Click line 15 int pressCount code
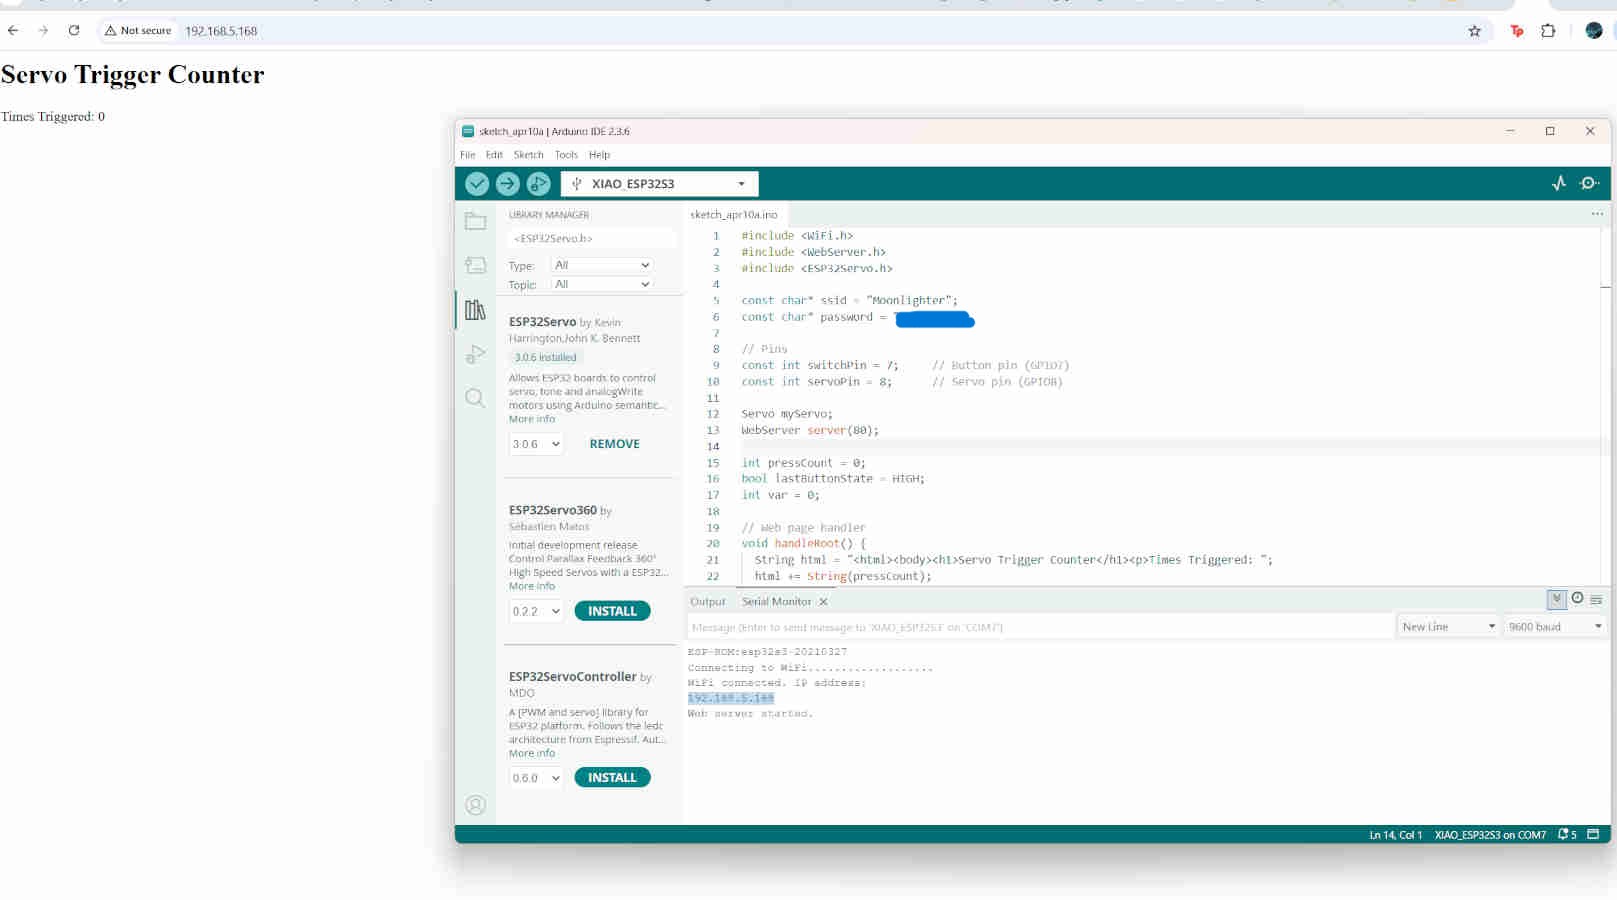1617x900 pixels. pos(803,463)
